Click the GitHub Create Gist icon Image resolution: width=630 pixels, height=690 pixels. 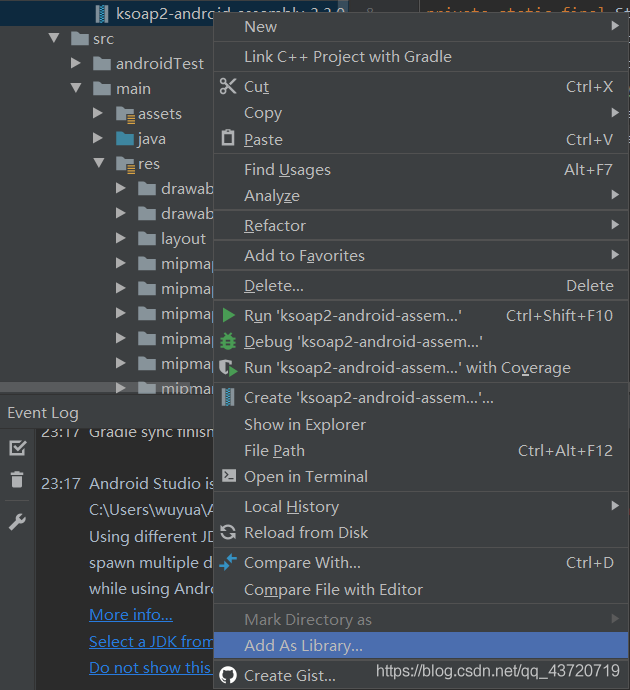(x=228, y=675)
